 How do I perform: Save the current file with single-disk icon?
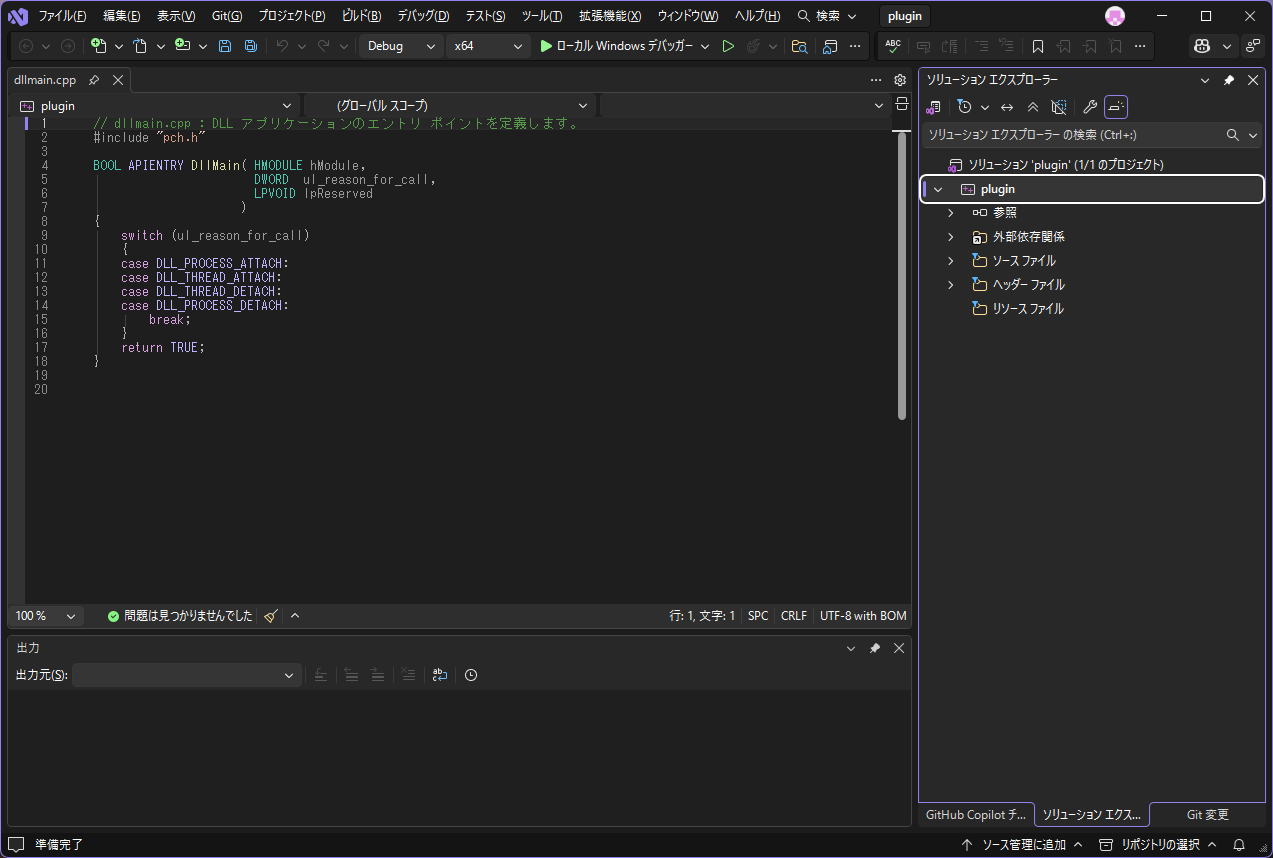225,46
